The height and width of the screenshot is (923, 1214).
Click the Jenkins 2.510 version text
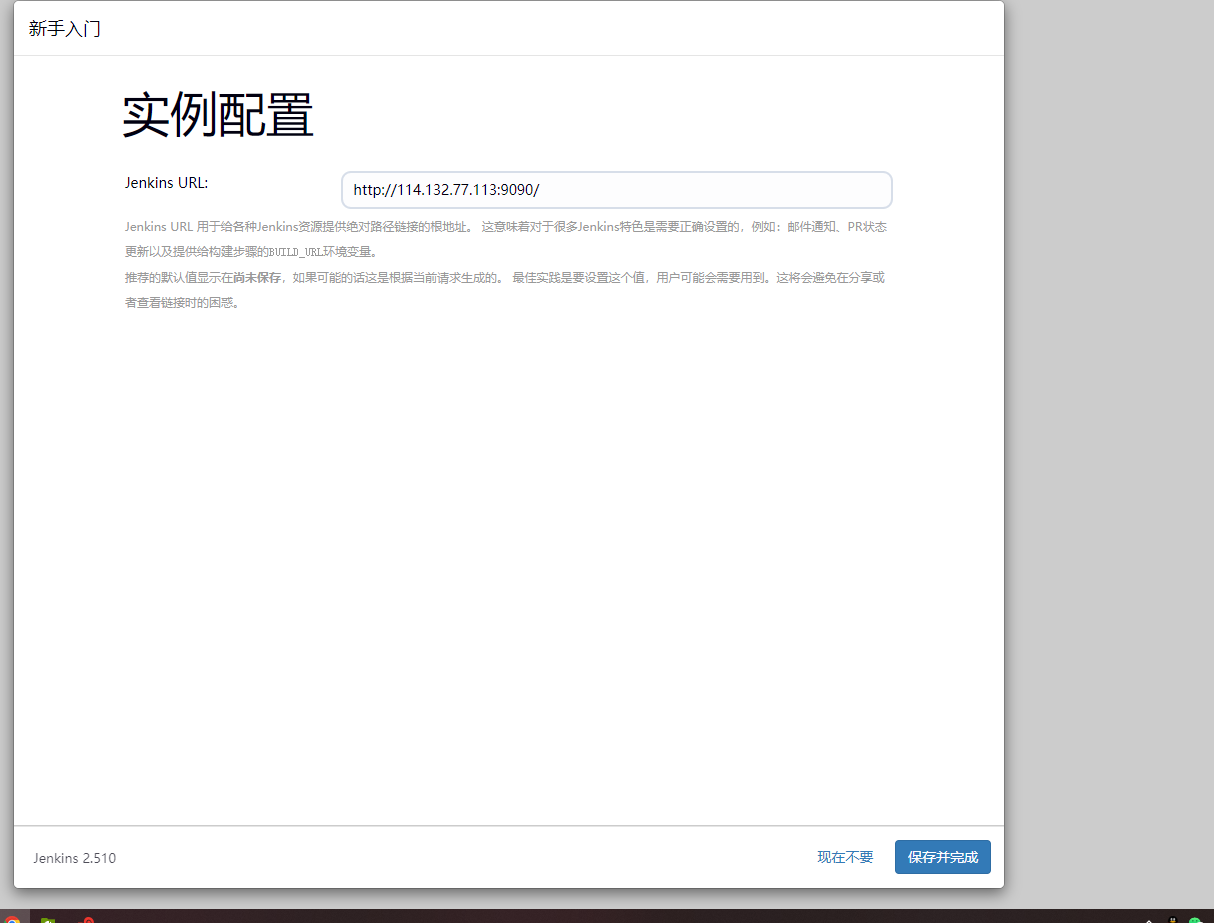coord(74,858)
